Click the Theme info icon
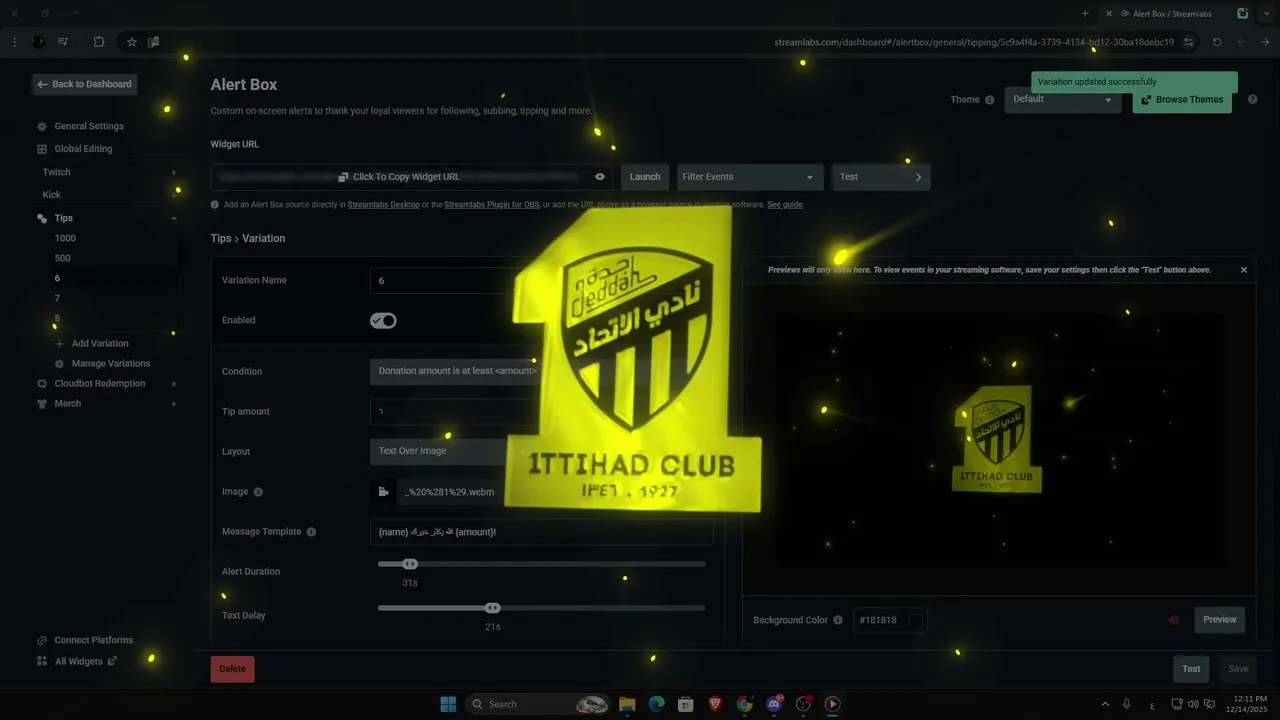Viewport: 1280px width, 720px height. tap(990, 100)
